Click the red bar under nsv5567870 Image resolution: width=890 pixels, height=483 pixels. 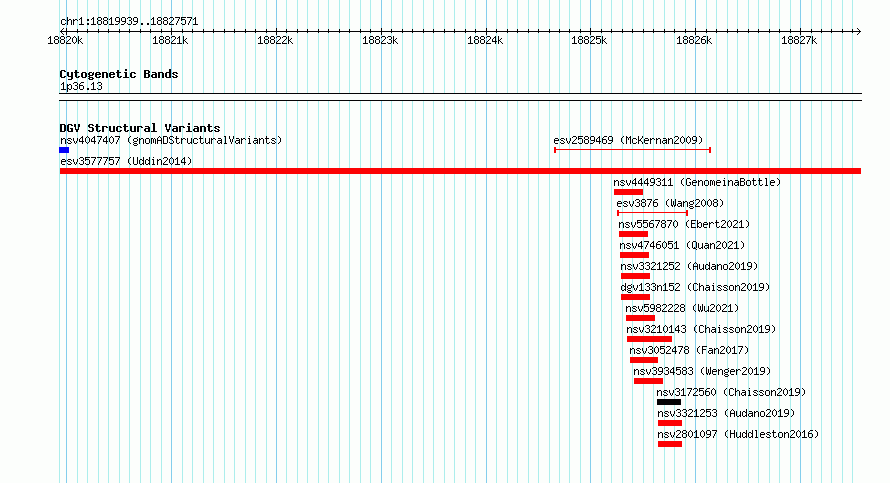[x=633, y=234]
